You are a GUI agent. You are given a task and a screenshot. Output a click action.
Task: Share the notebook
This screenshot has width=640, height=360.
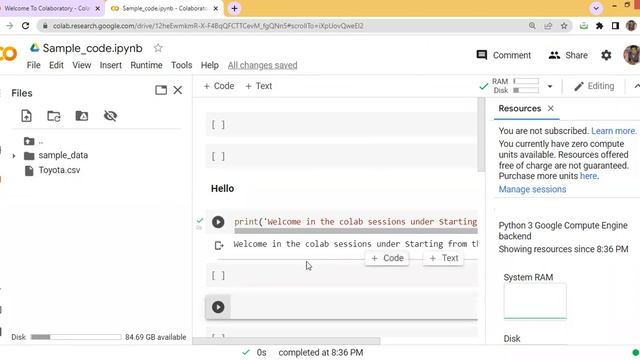coord(568,55)
